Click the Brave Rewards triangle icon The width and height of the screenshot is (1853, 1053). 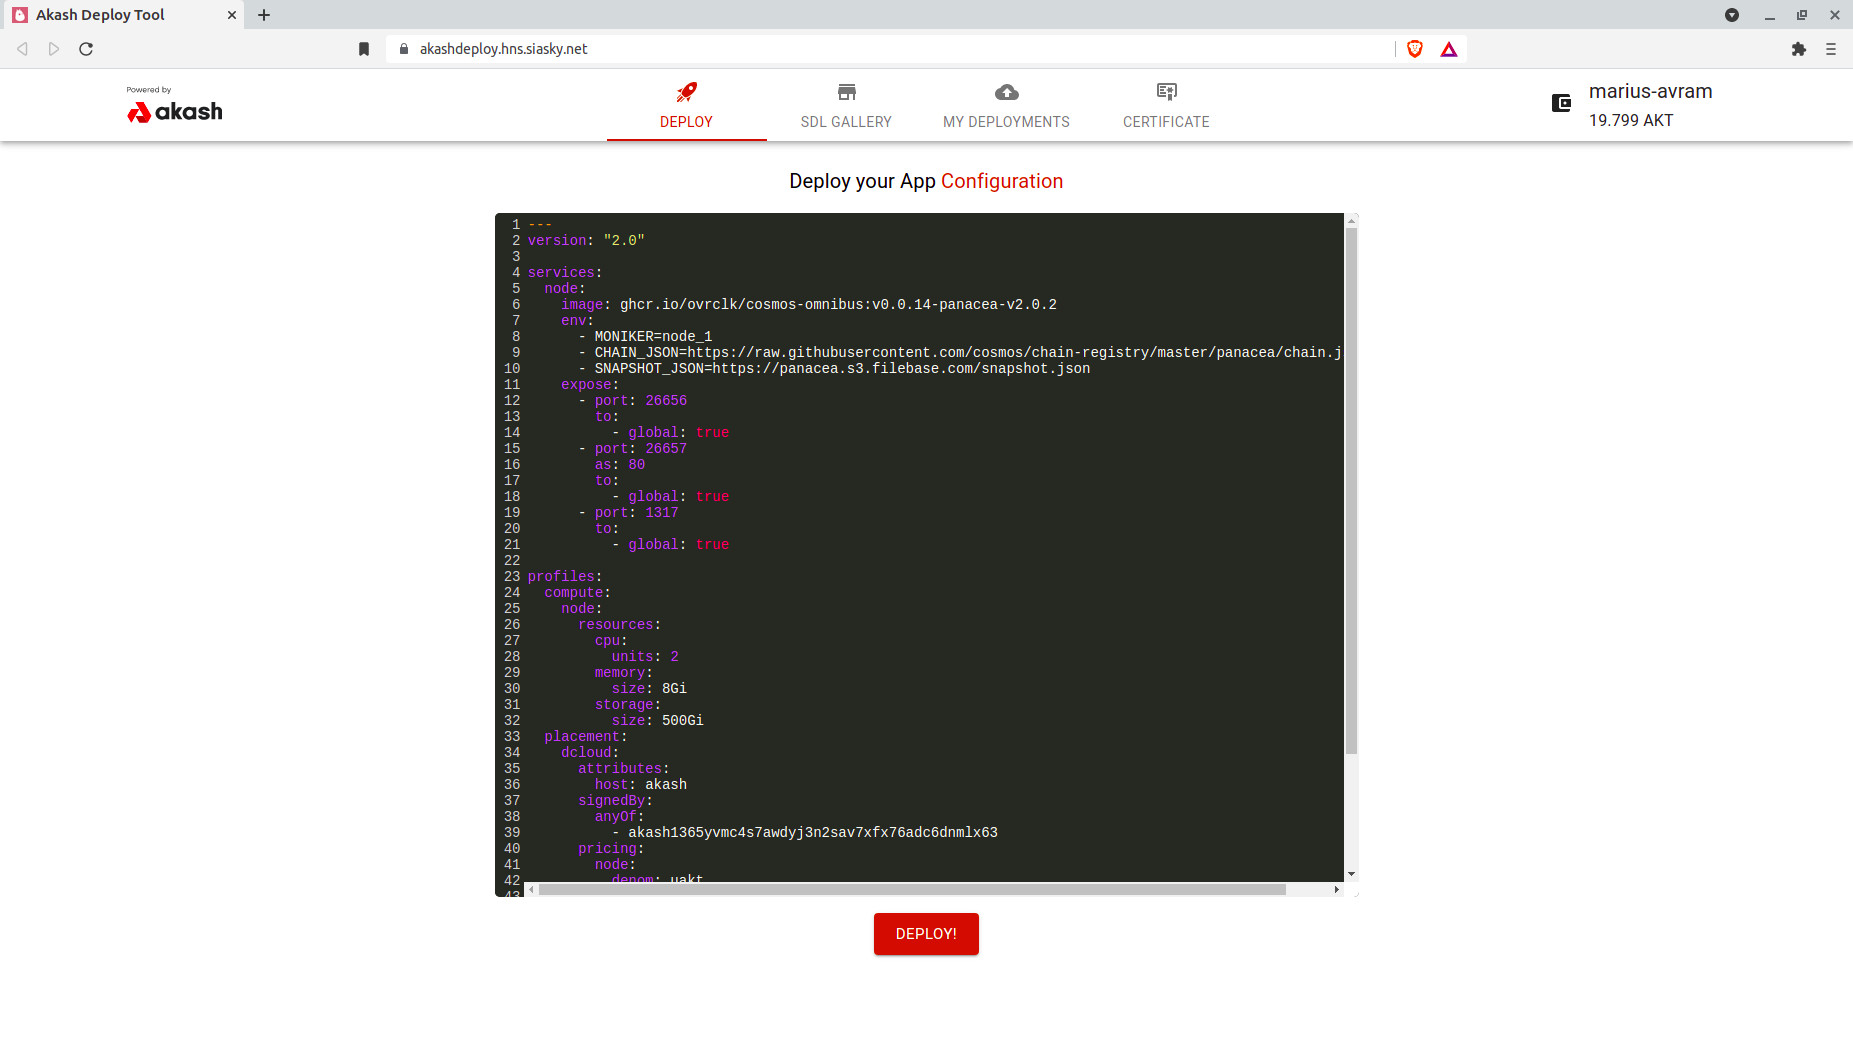(1448, 49)
